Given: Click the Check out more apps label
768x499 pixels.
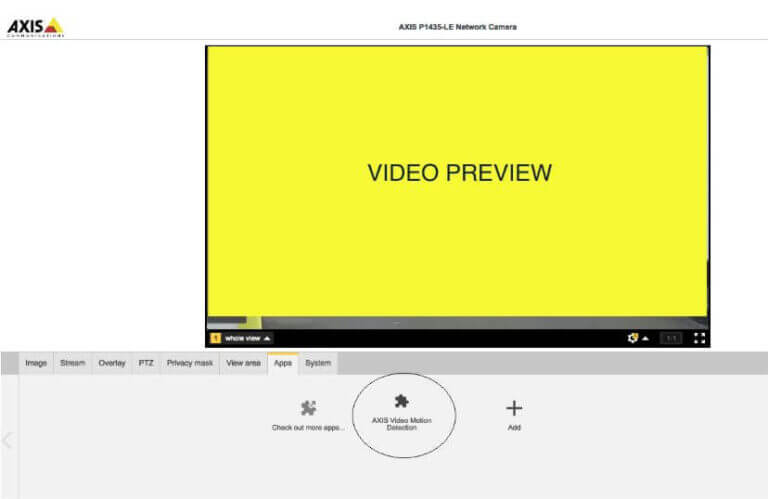Looking at the screenshot, I should pyautogui.click(x=308, y=428).
